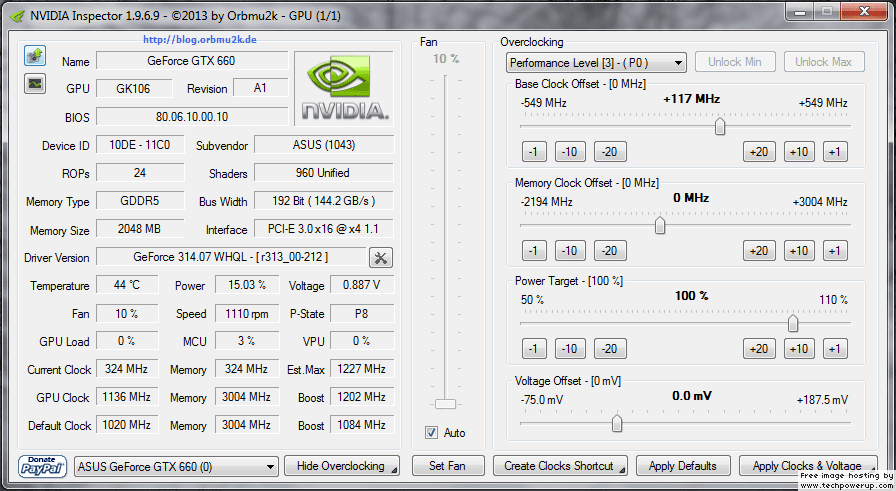Click -10 under Power Target
The height and width of the screenshot is (491, 896).
(570, 349)
